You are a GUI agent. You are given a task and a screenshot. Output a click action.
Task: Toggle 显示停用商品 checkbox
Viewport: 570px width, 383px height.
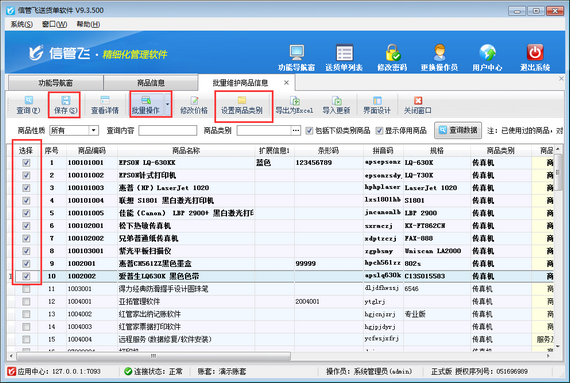point(379,130)
